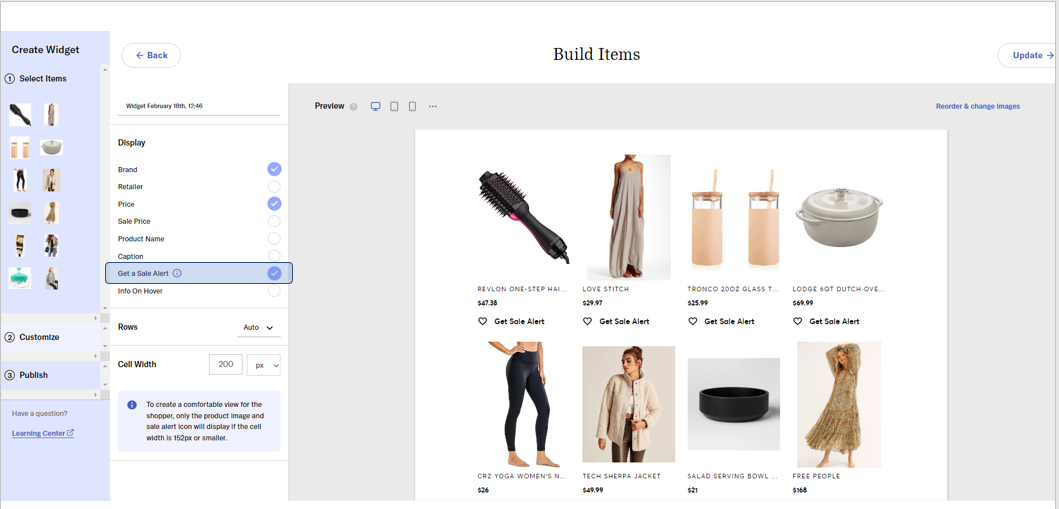
Task: Click the Back button
Action: [151, 55]
